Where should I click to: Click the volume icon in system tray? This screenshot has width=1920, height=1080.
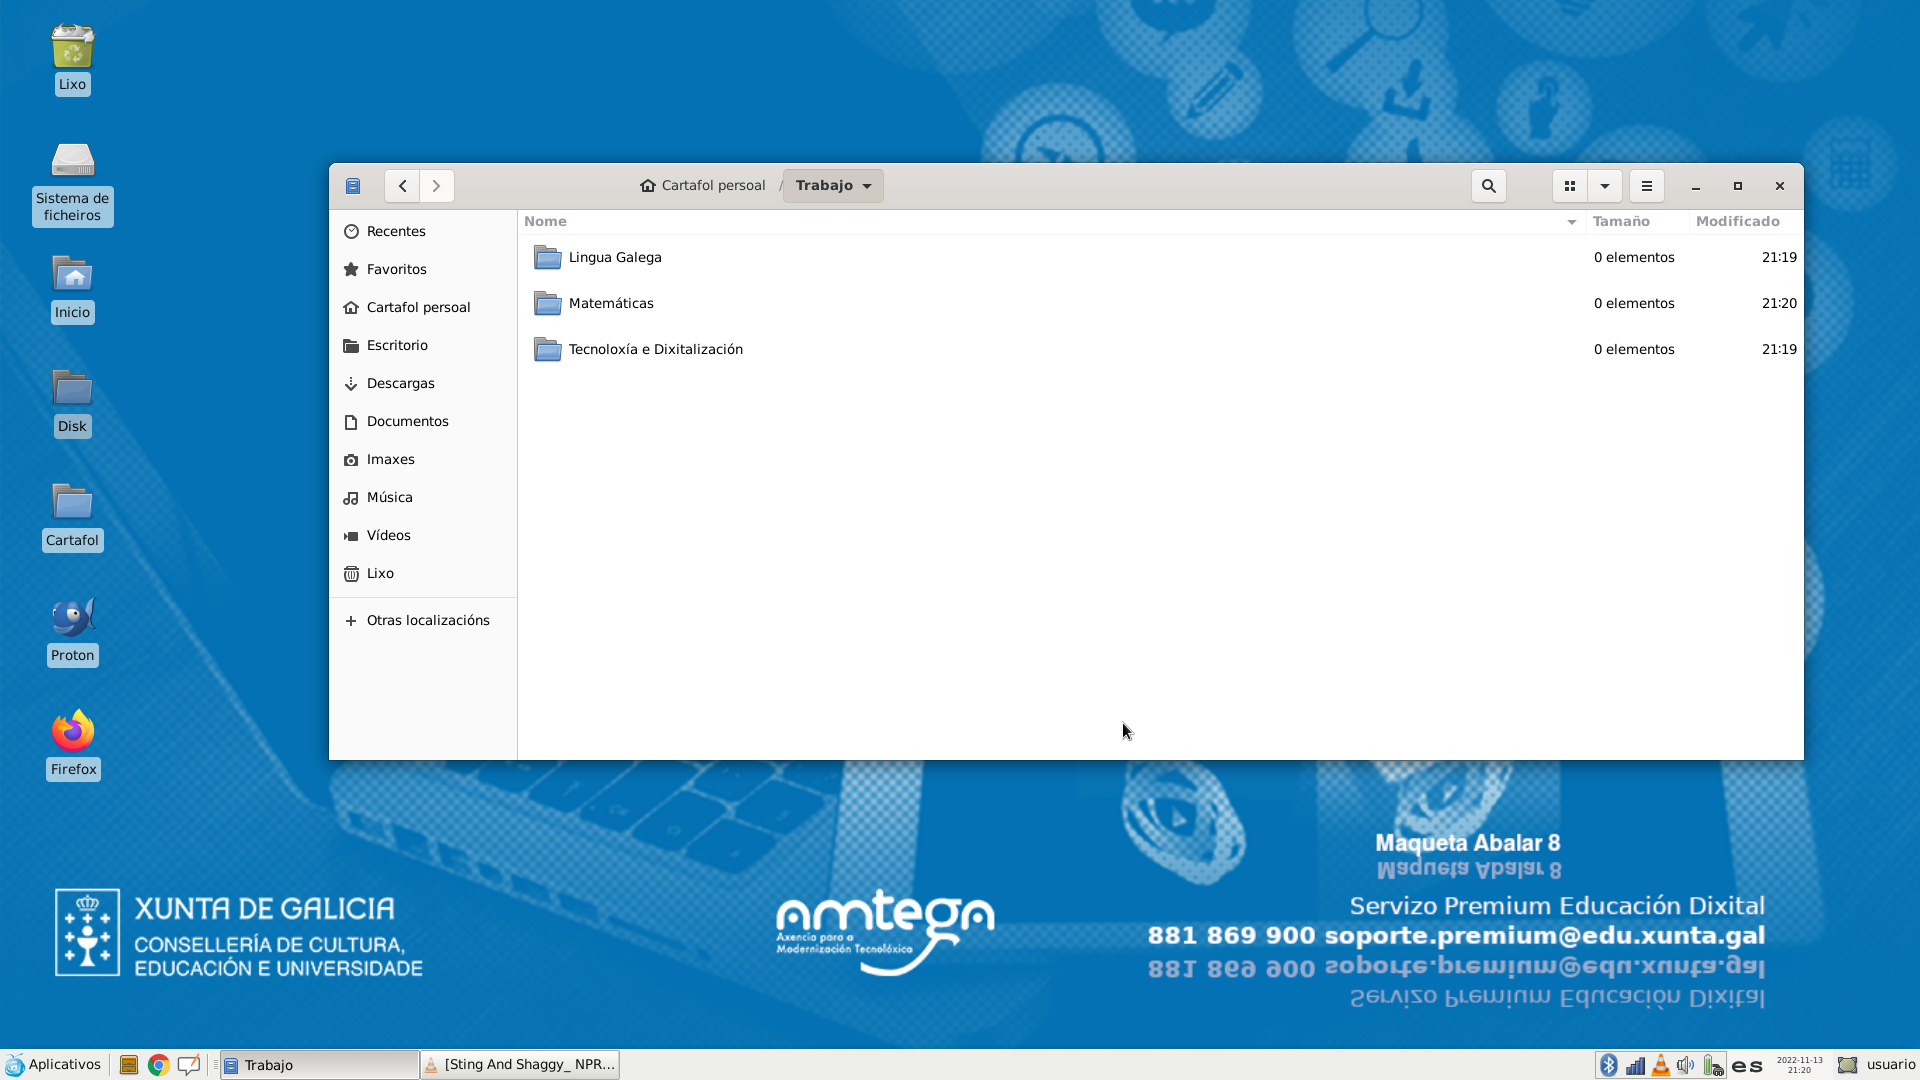[1686, 1065]
